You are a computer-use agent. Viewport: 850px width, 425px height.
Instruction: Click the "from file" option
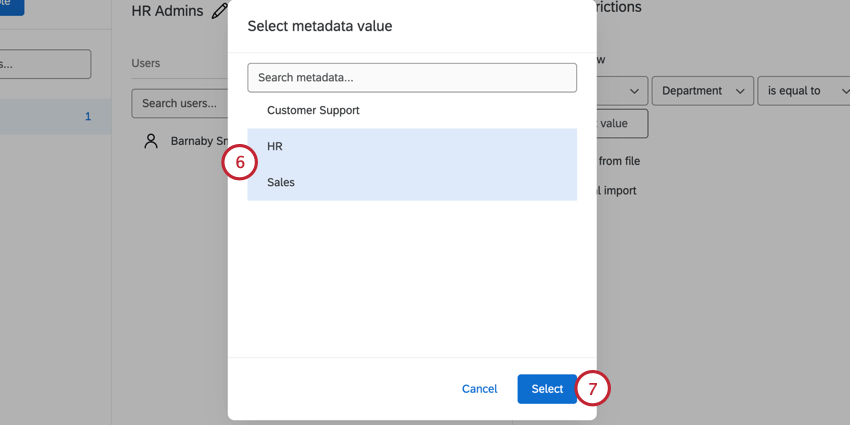click(619, 160)
